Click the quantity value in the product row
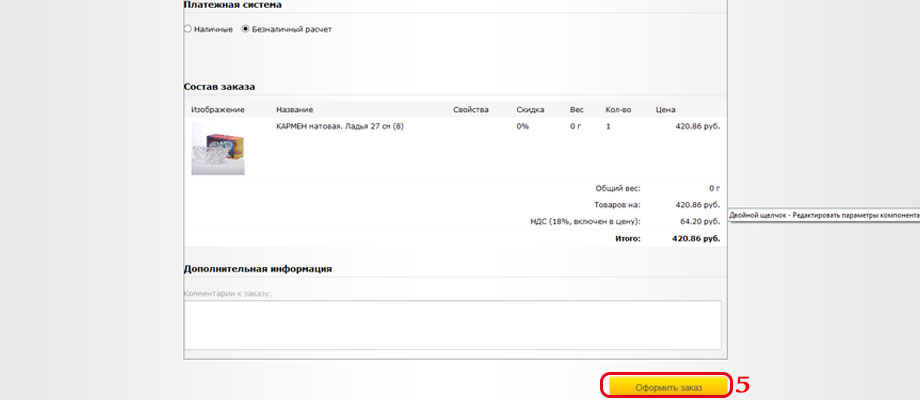Screen dimensions: 920x400 click(608, 126)
